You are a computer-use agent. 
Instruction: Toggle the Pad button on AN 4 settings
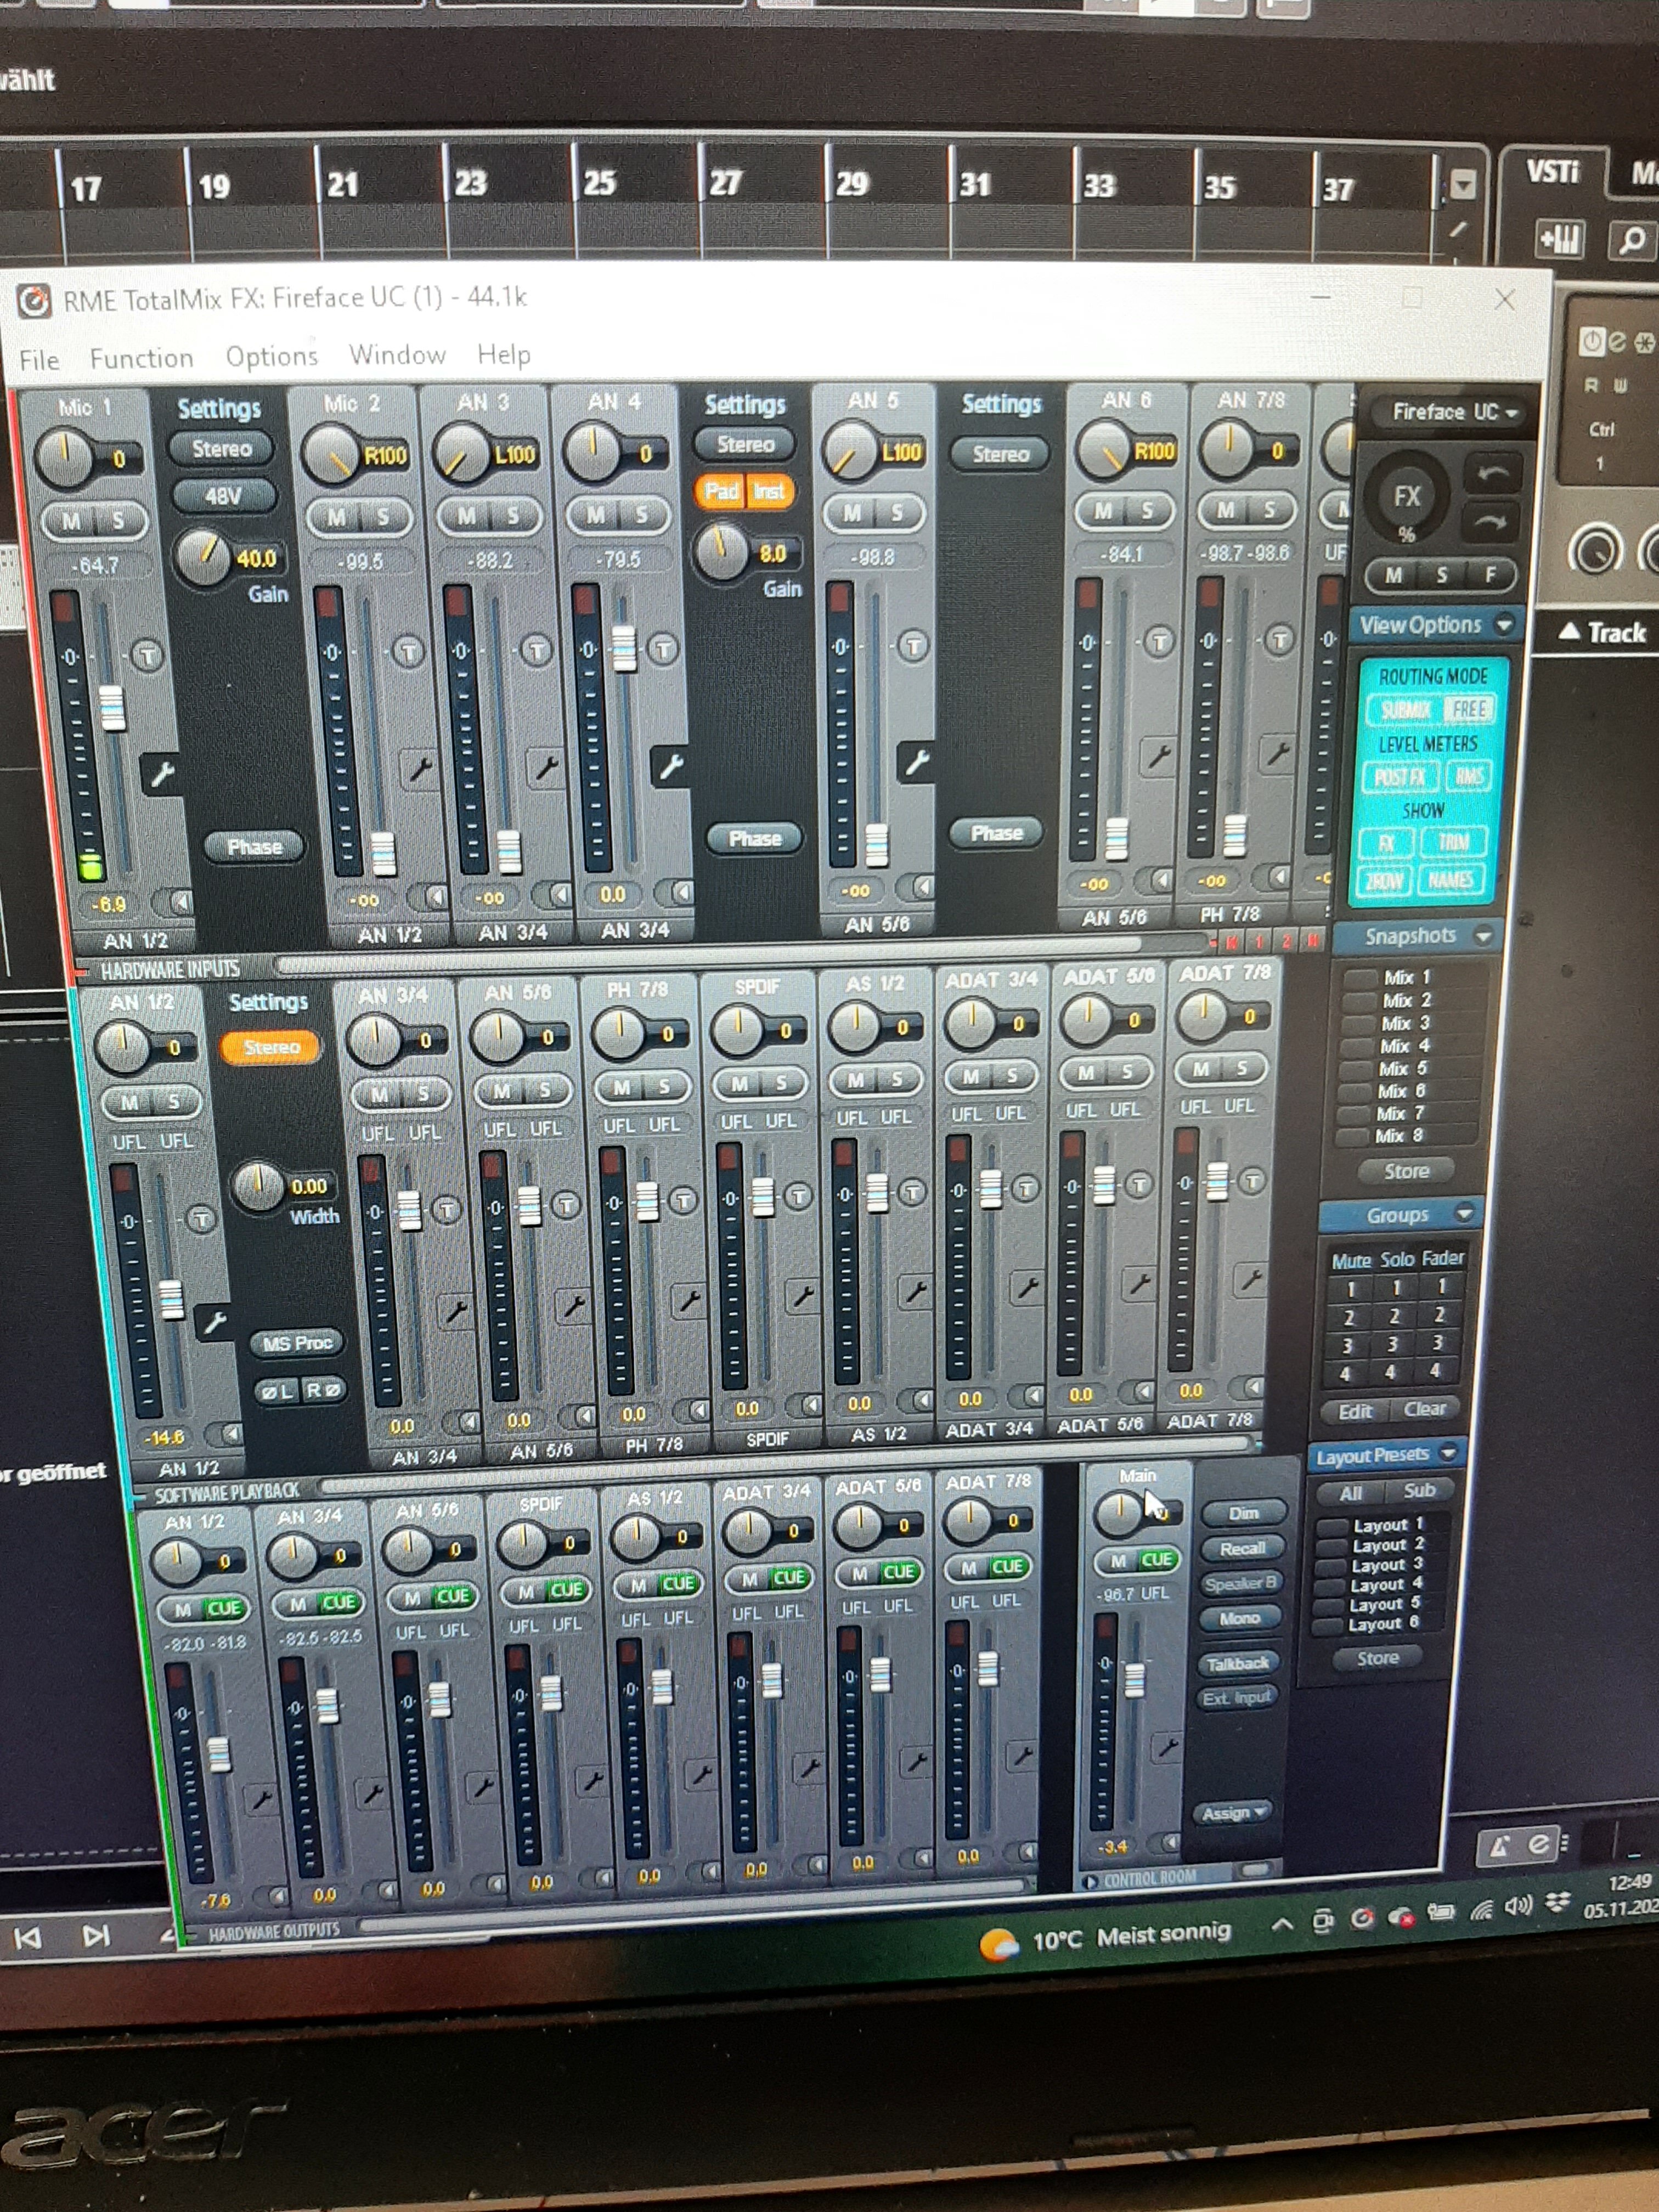[x=721, y=491]
